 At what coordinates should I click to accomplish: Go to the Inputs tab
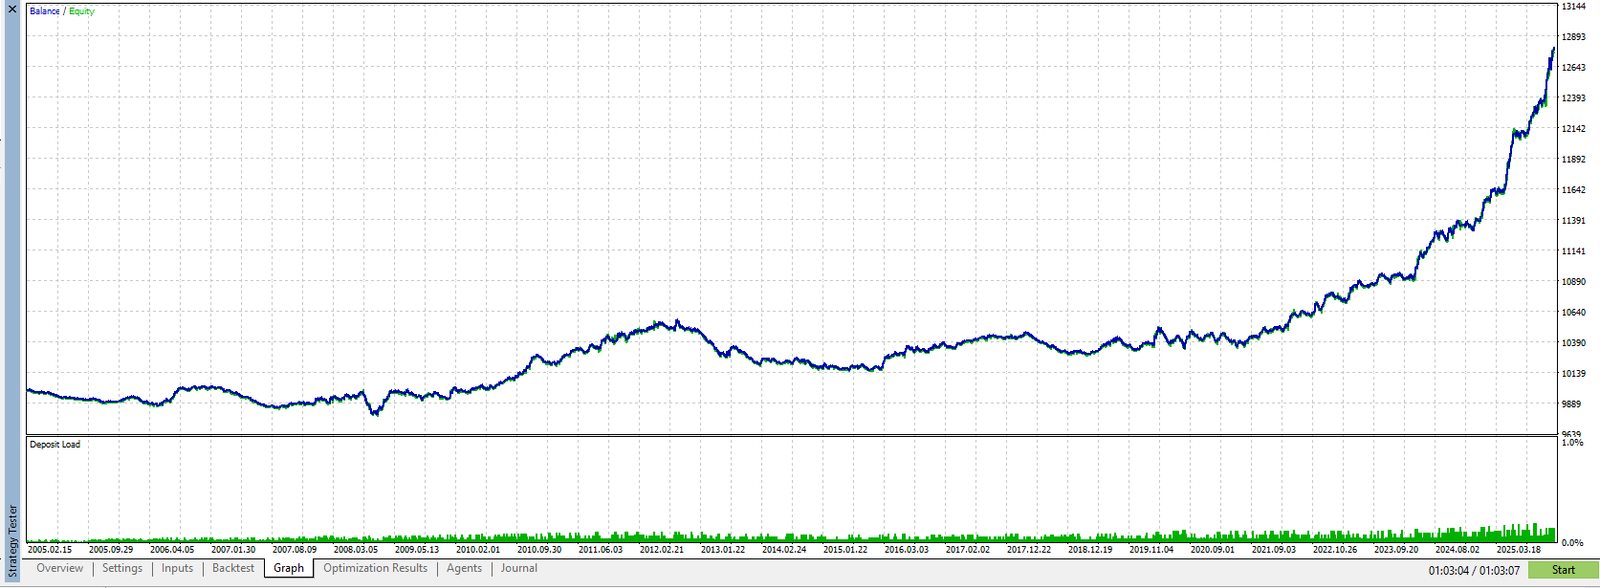(177, 568)
